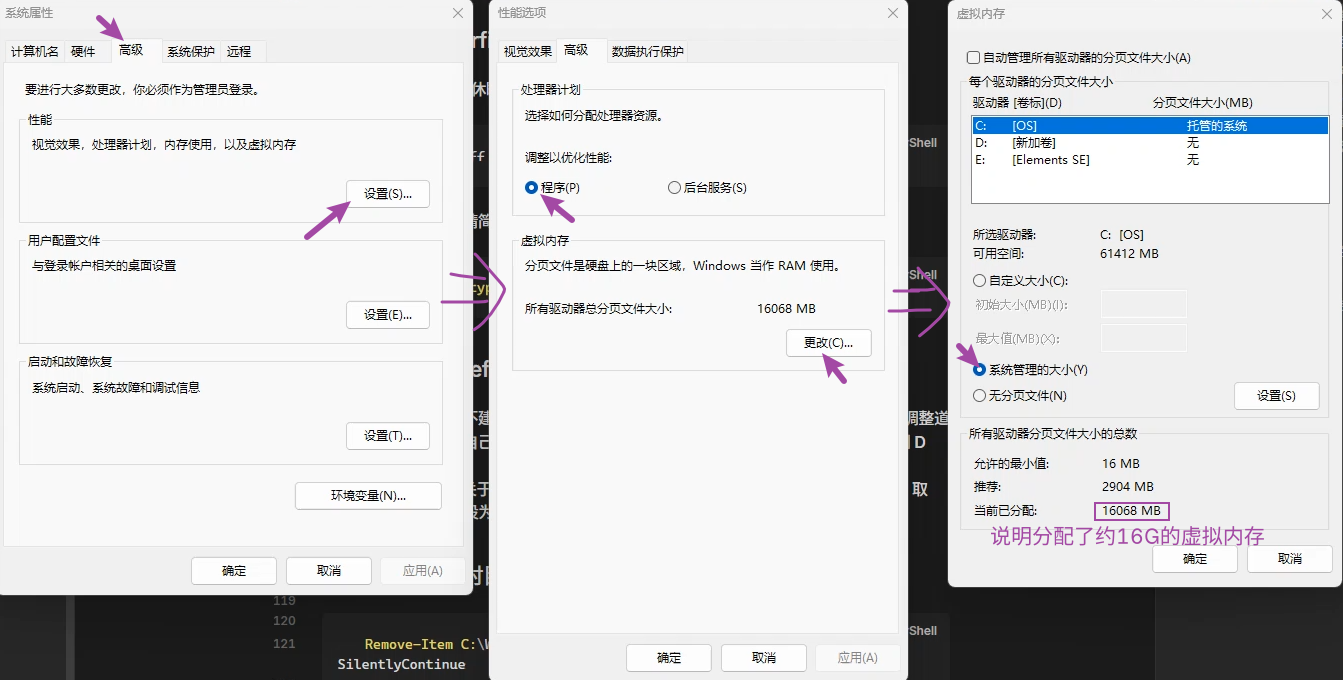
Task: Click 可用空间 61412 MB value
Action: tap(1129, 254)
